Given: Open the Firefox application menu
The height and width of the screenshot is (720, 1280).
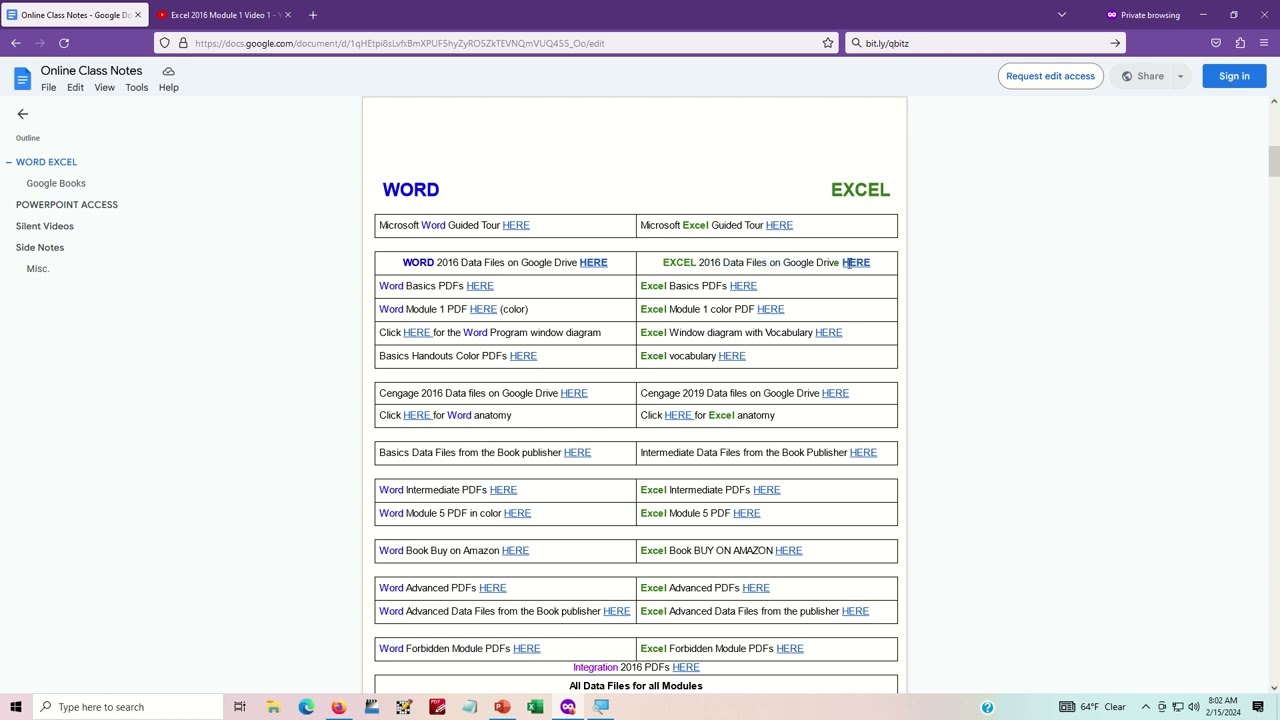Looking at the screenshot, I should pos(1265,43).
